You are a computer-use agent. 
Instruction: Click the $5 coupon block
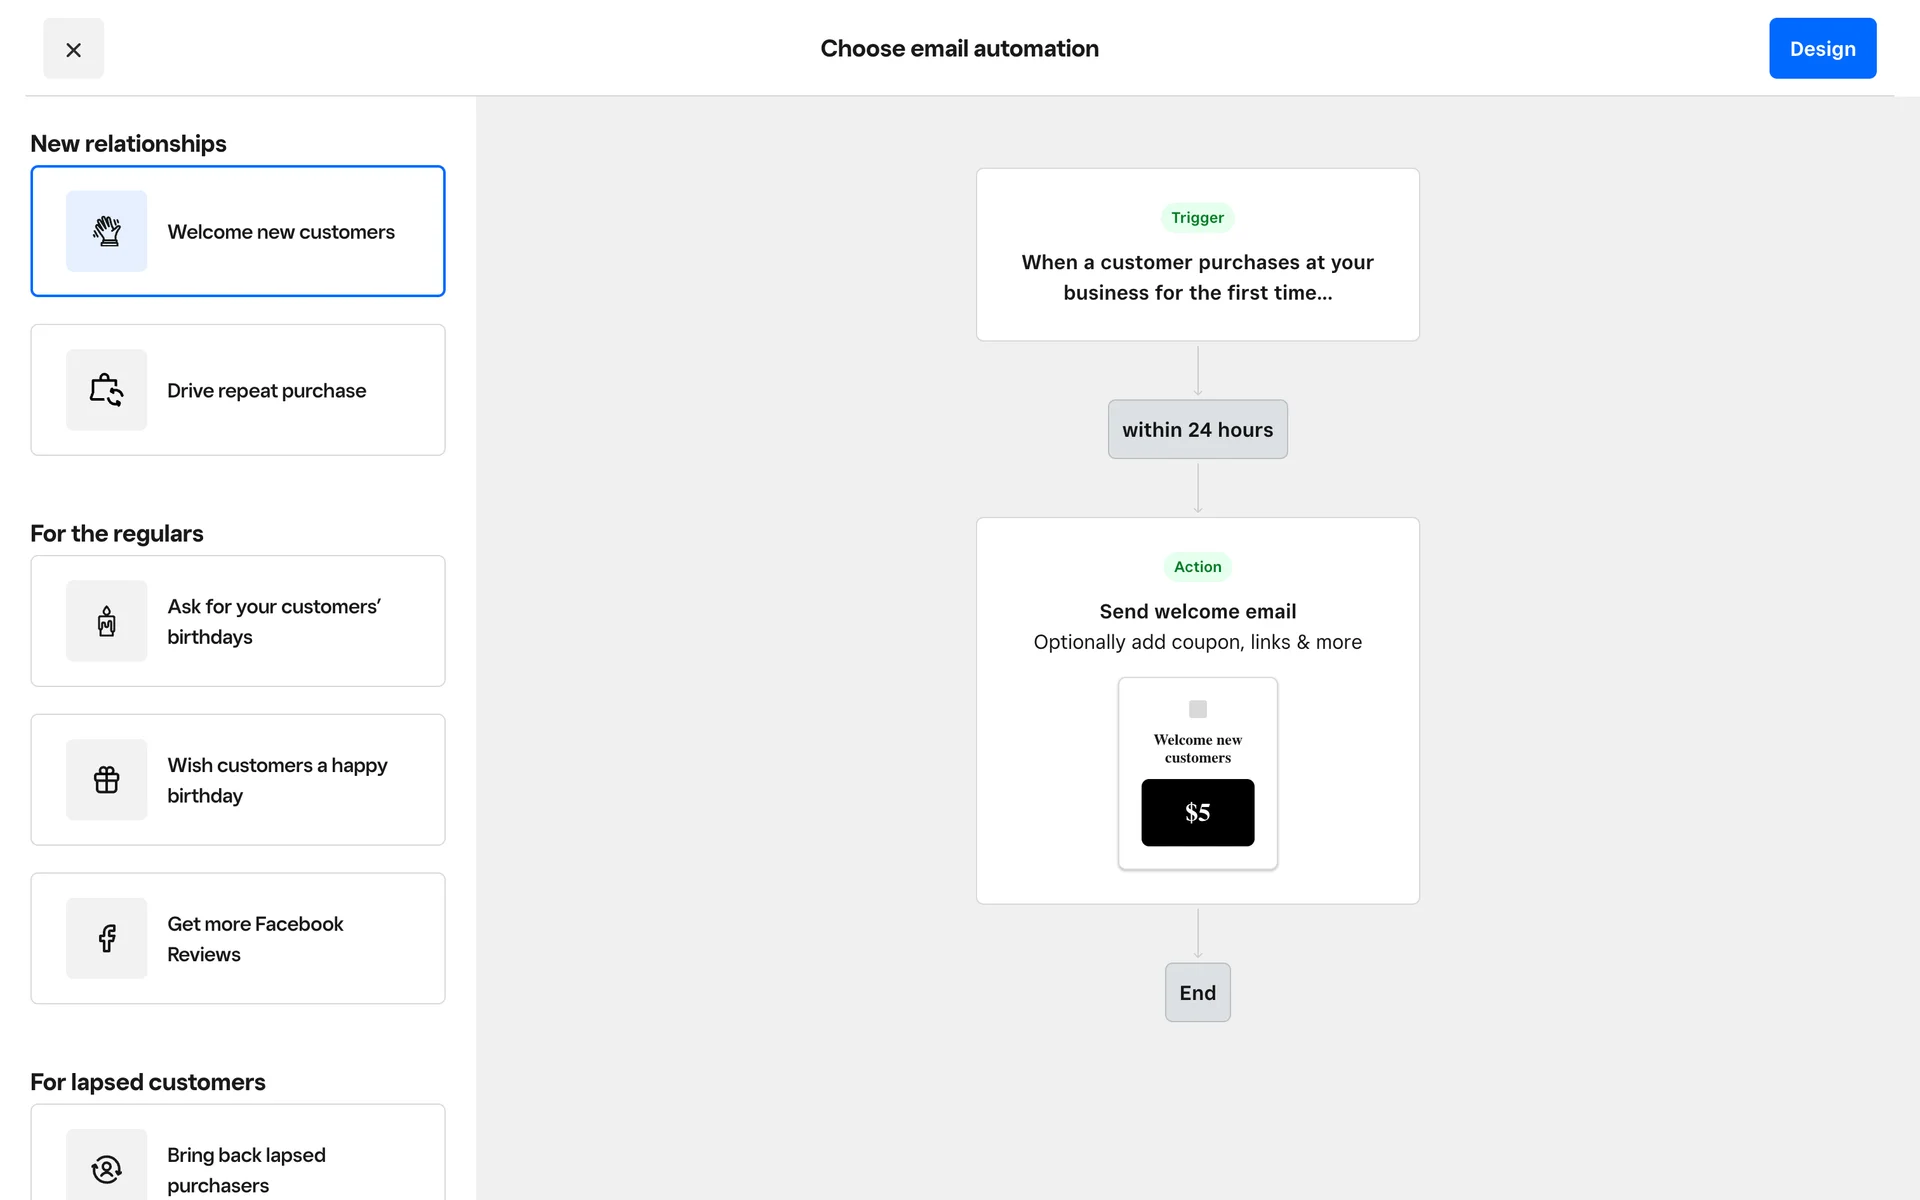tap(1197, 813)
